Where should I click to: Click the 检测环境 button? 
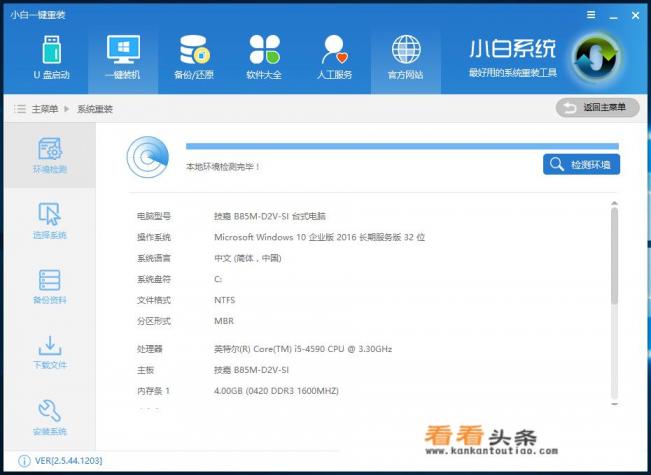tap(581, 164)
